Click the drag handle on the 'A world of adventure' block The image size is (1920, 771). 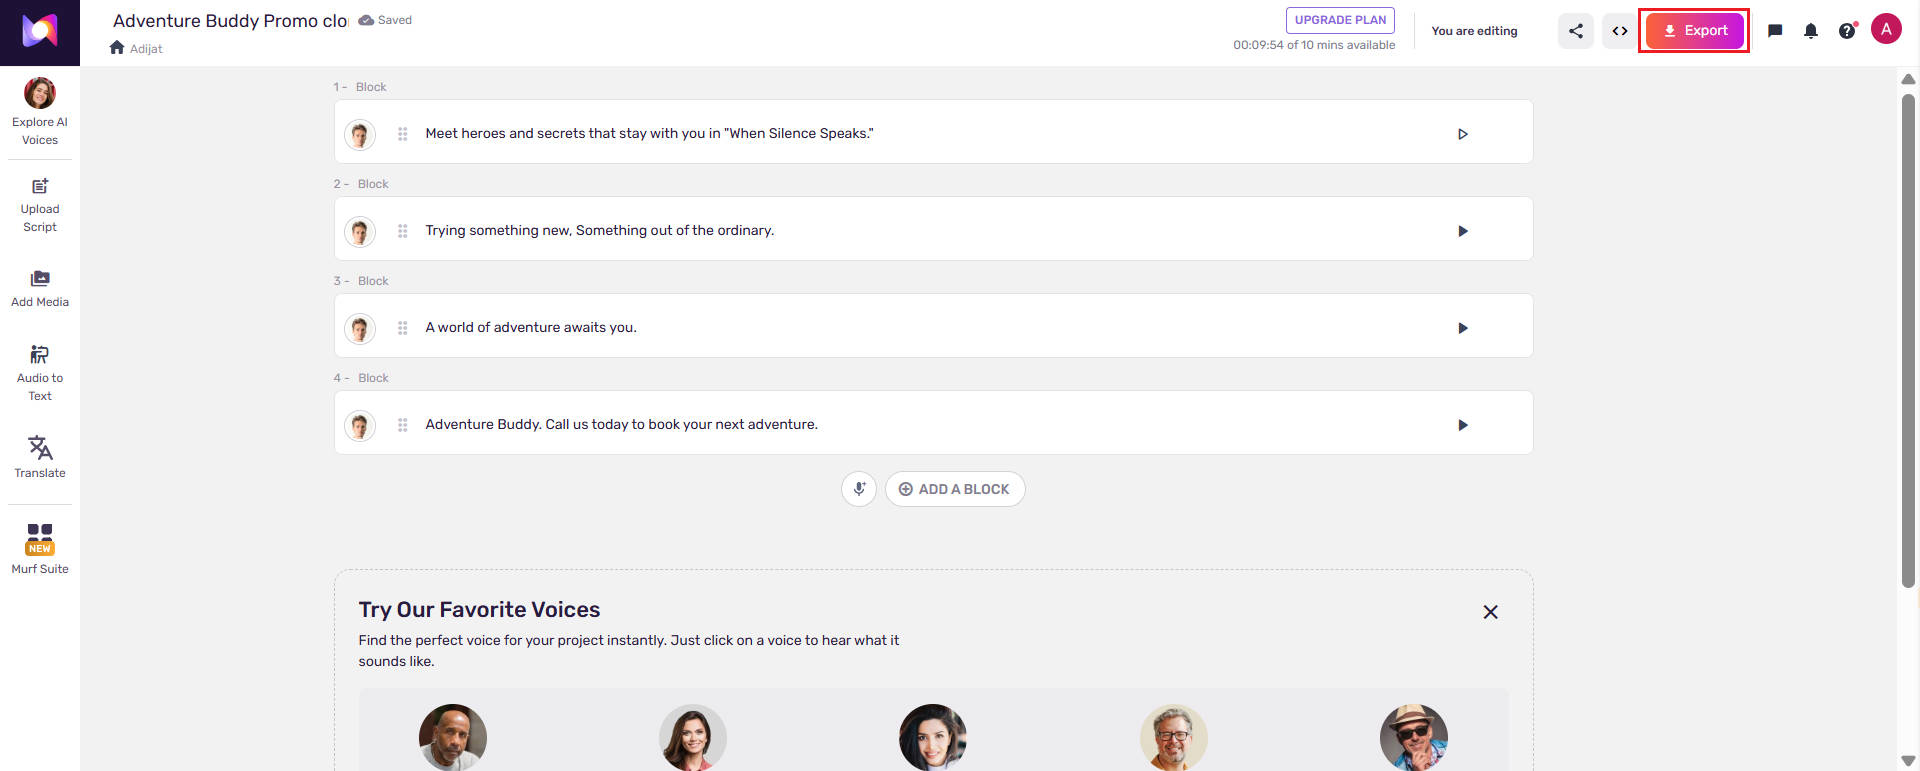(x=402, y=328)
